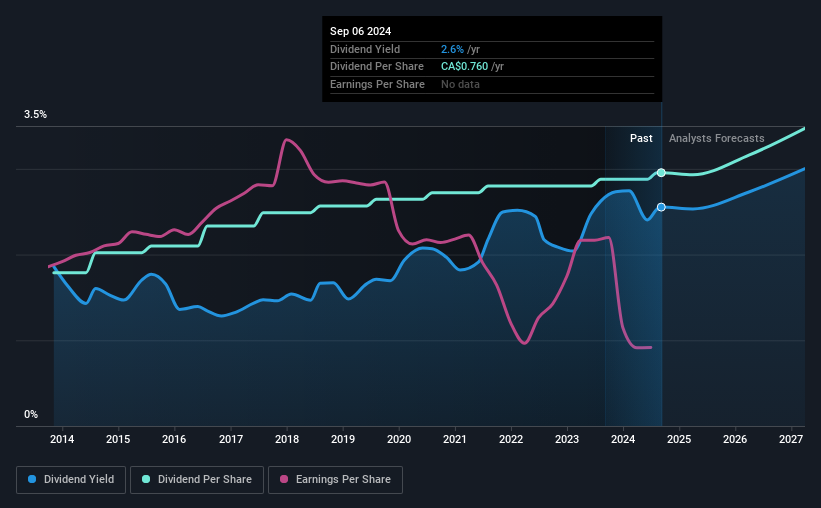Toggle the Earnings Per Share legend button
821x508 pixels.
(335, 480)
